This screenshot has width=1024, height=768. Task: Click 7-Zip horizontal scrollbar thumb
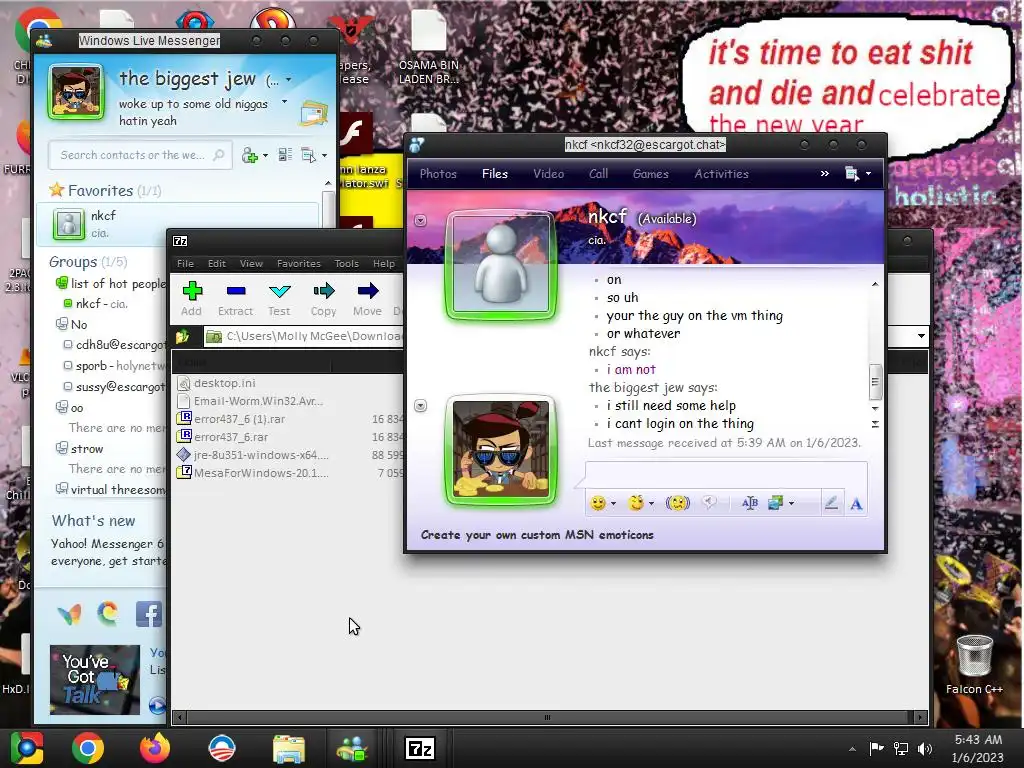[x=547, y=717]
